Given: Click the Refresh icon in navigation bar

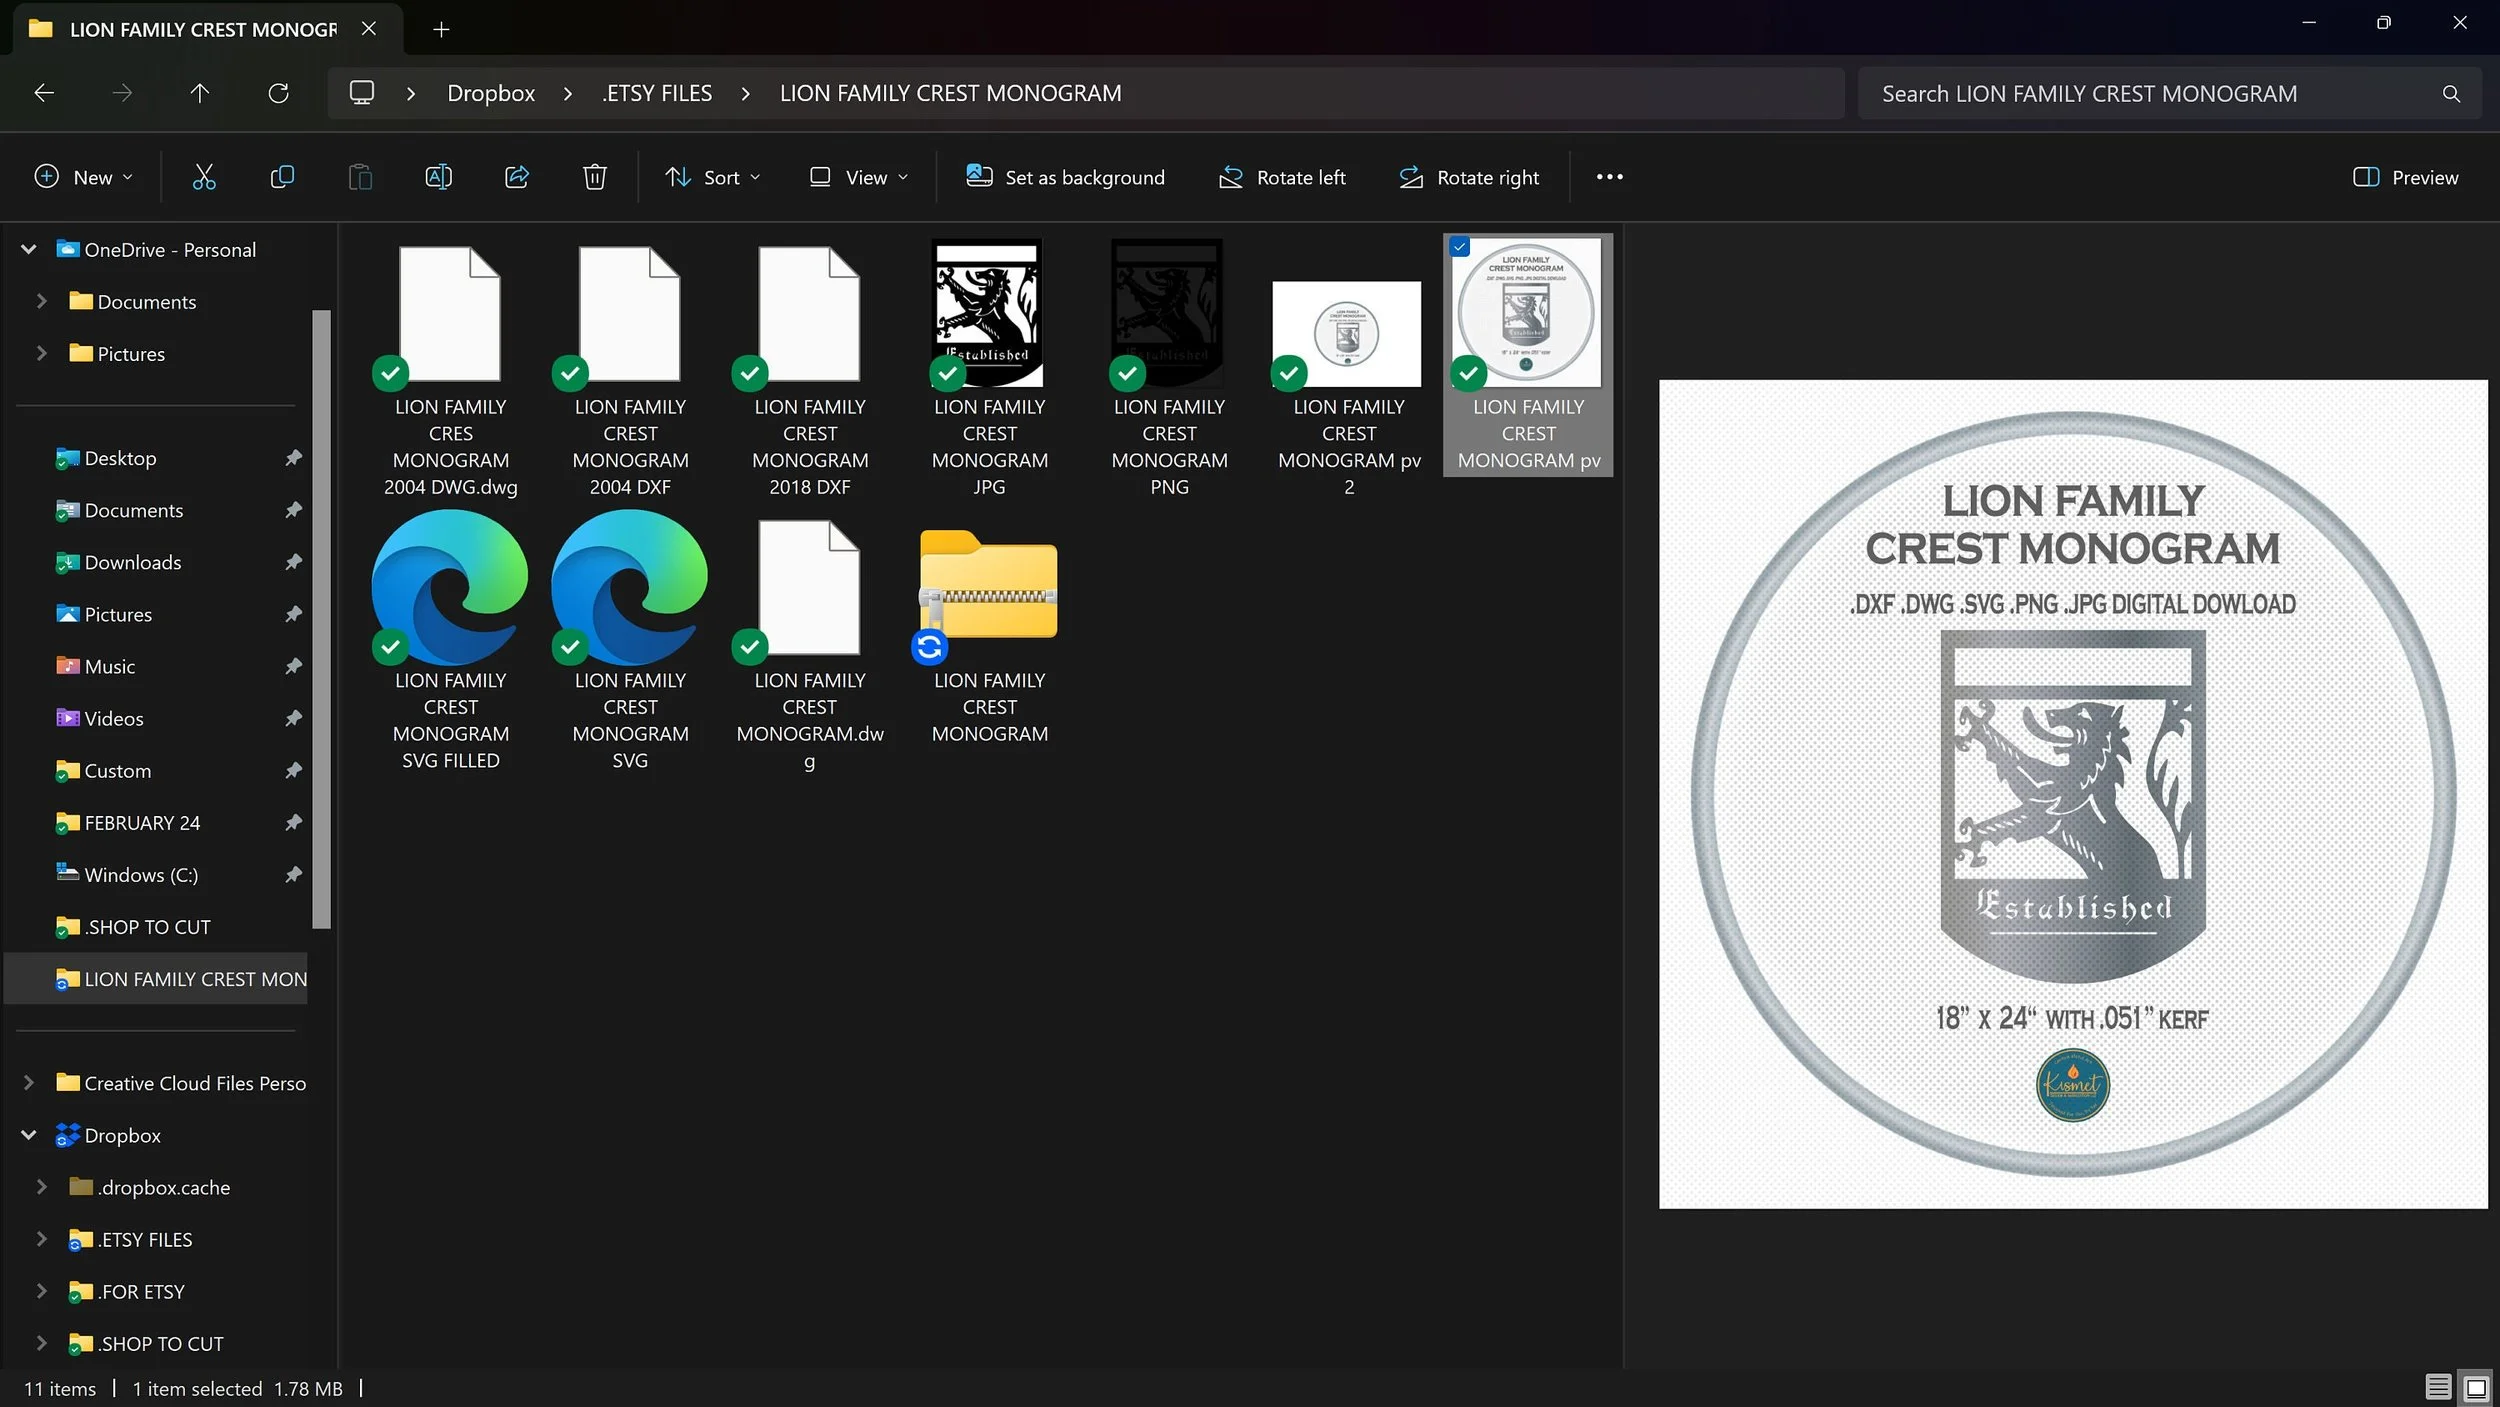Looking at the screenshot, I should [x=278, y=93].
